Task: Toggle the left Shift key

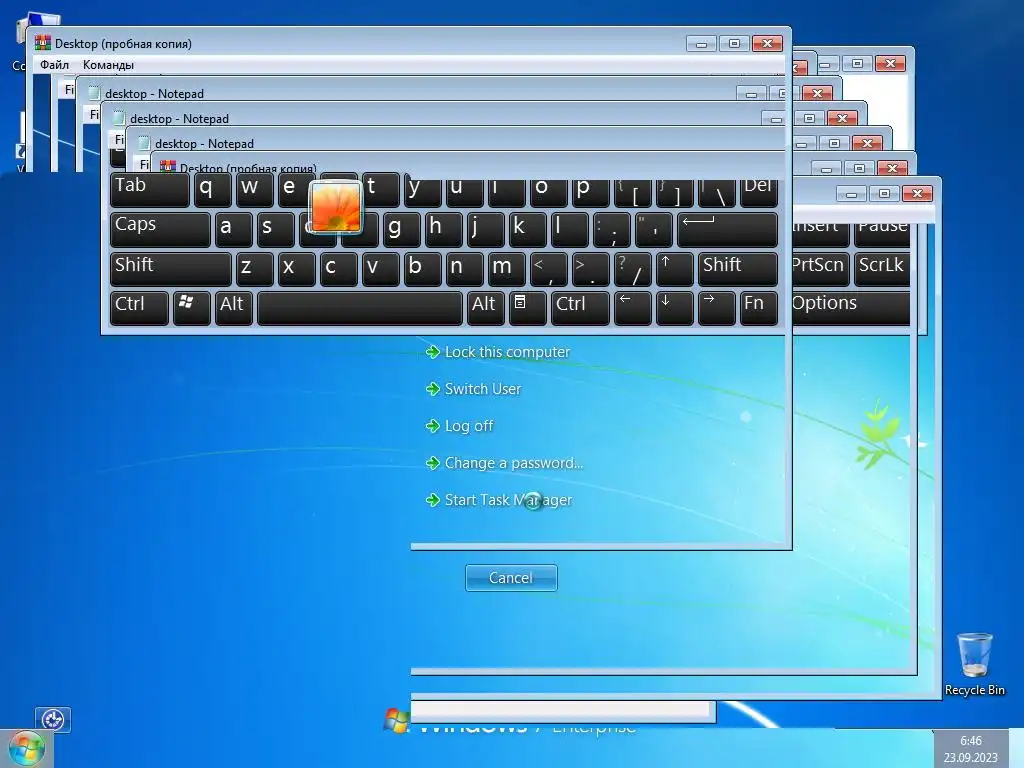Action: pyautogui.click(x=170, y=269)
